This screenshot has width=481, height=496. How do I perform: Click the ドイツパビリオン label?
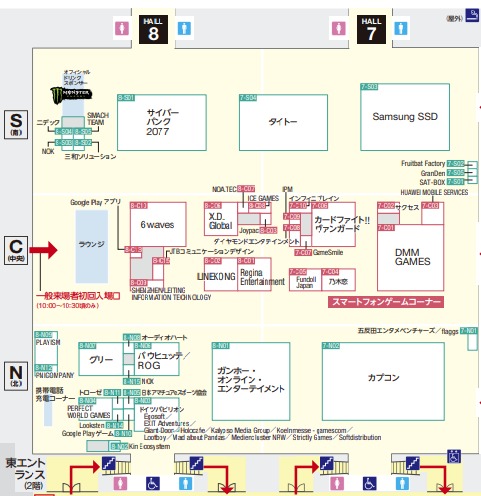coord(162,409)
